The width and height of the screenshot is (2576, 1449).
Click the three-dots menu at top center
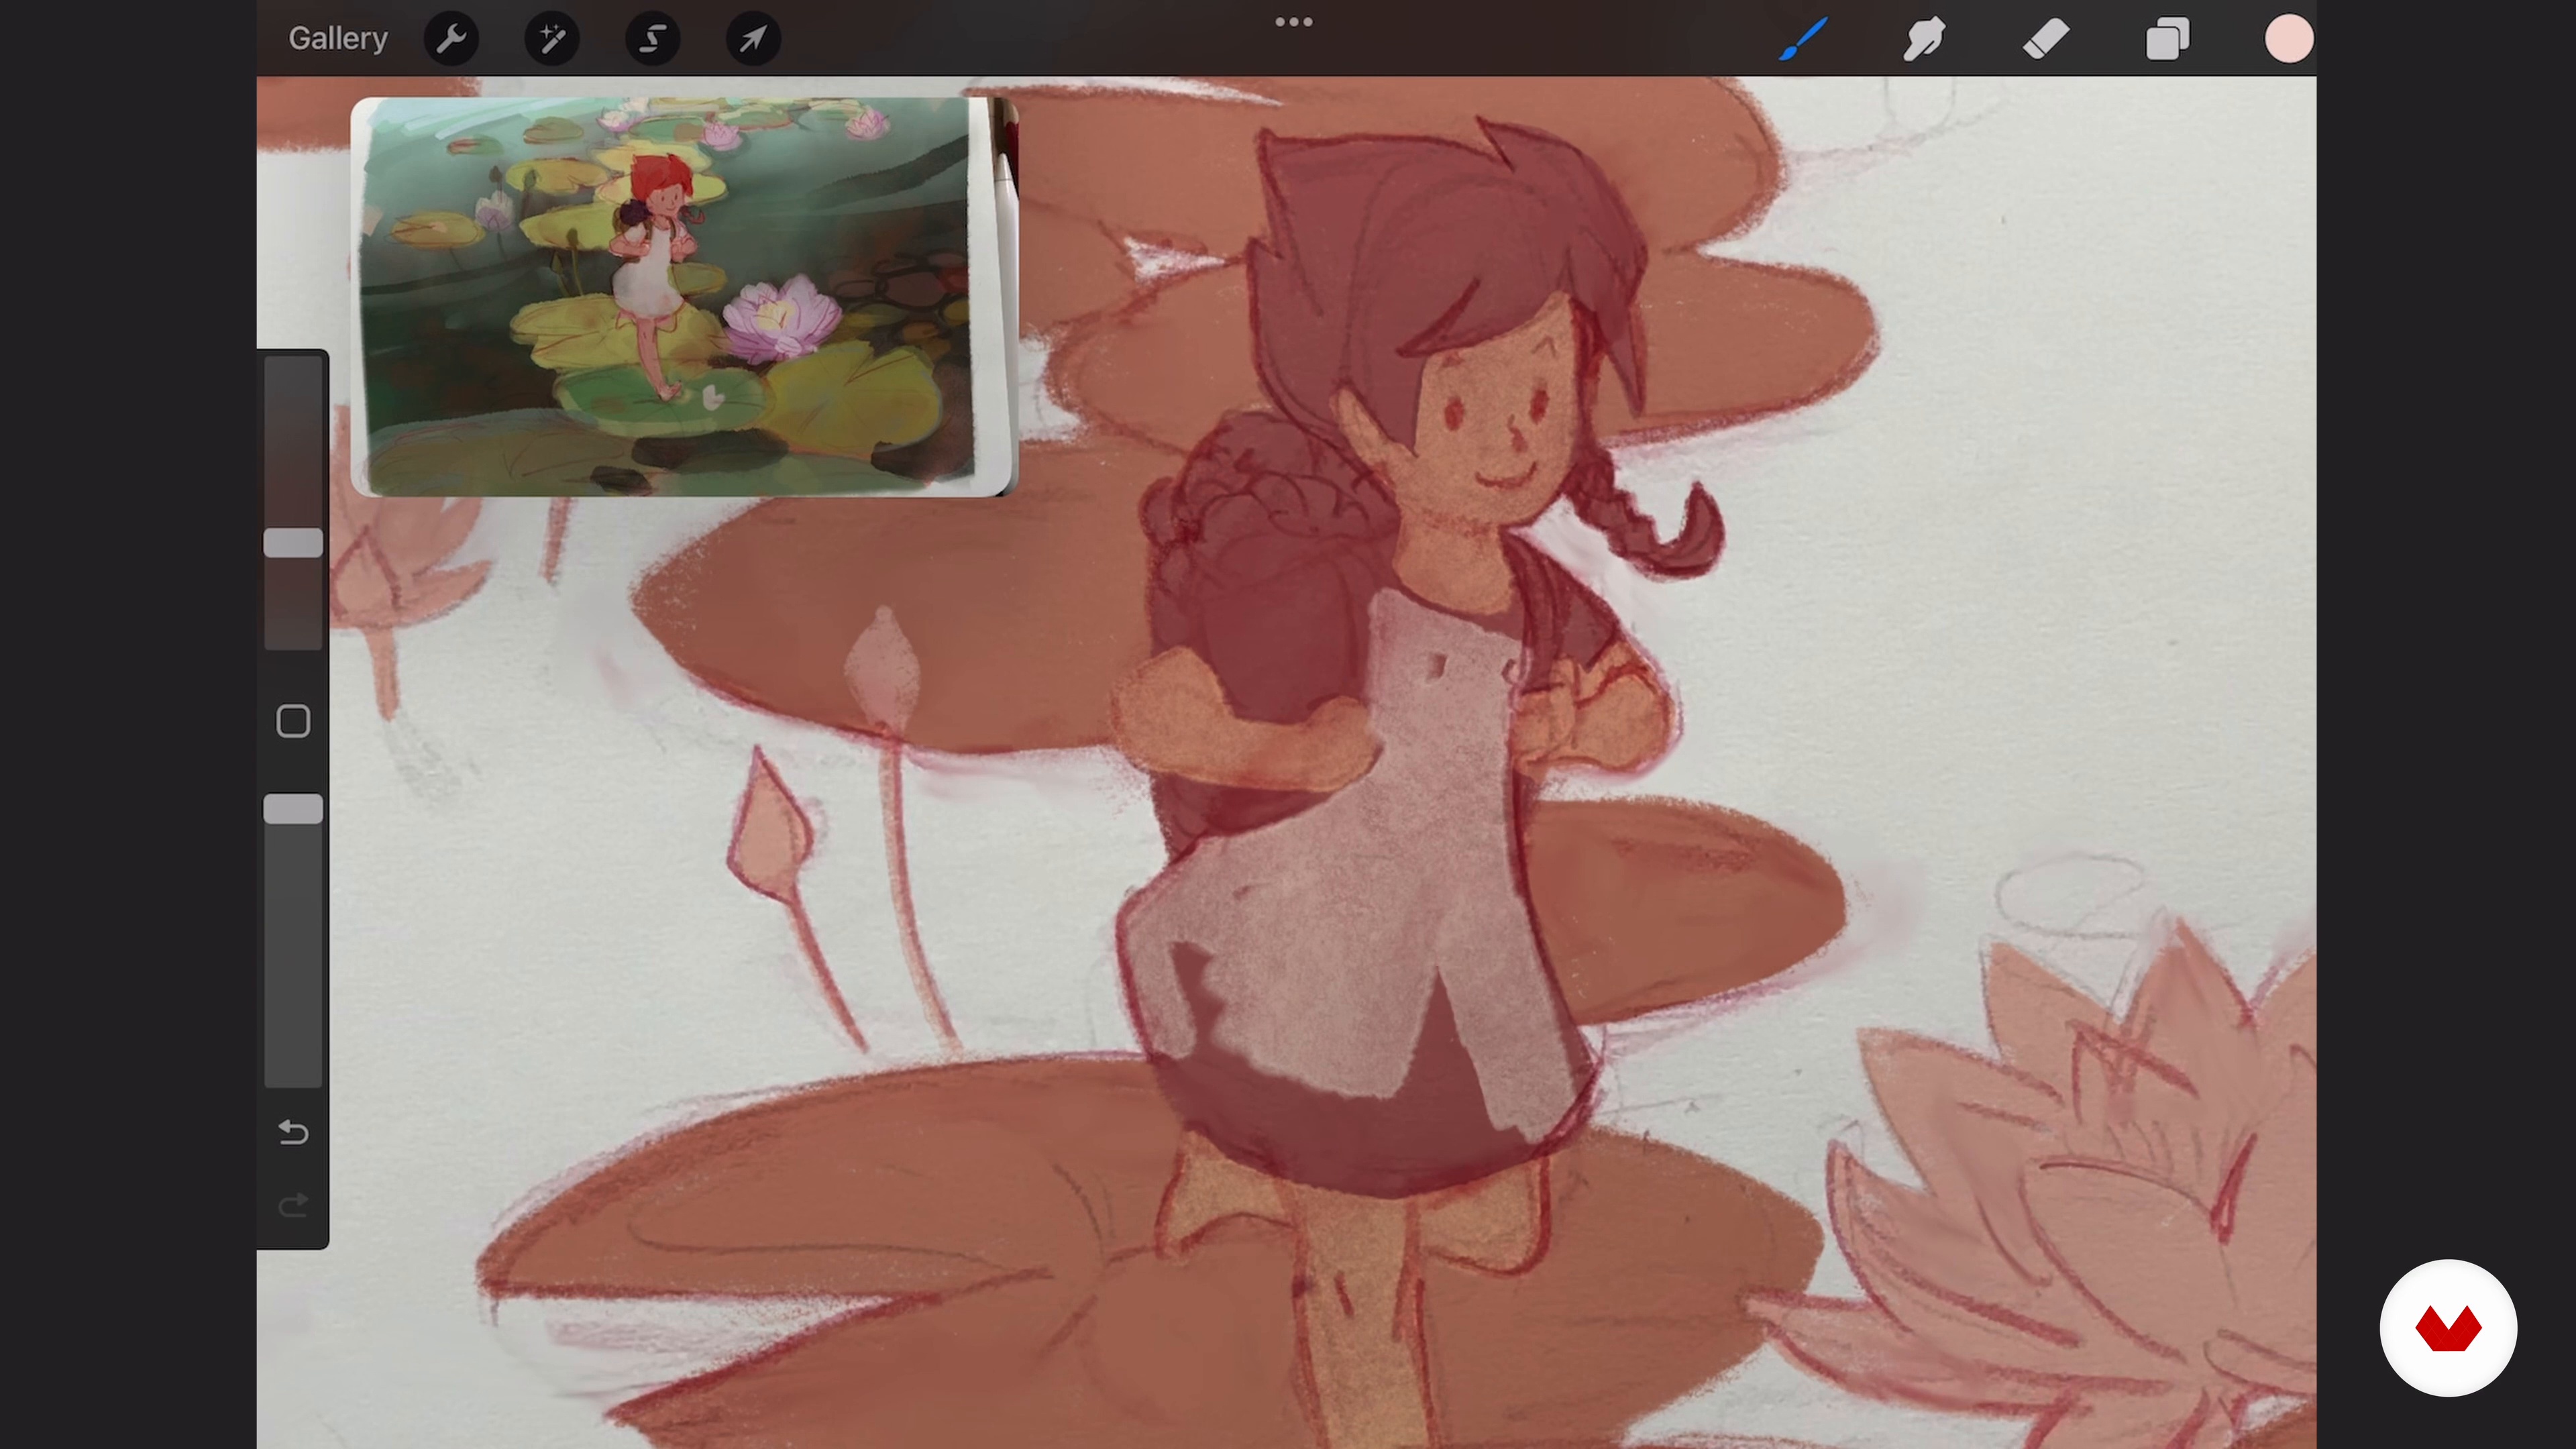pyautogui.click(x=1293, y=22)
